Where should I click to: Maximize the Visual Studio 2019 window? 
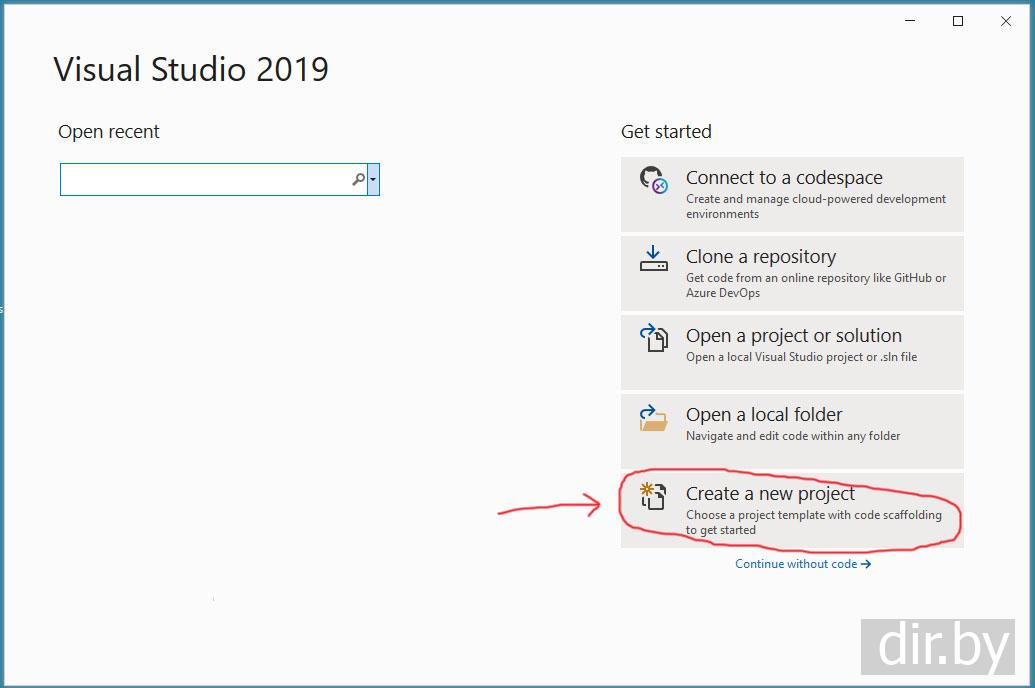tap(958, 21)
